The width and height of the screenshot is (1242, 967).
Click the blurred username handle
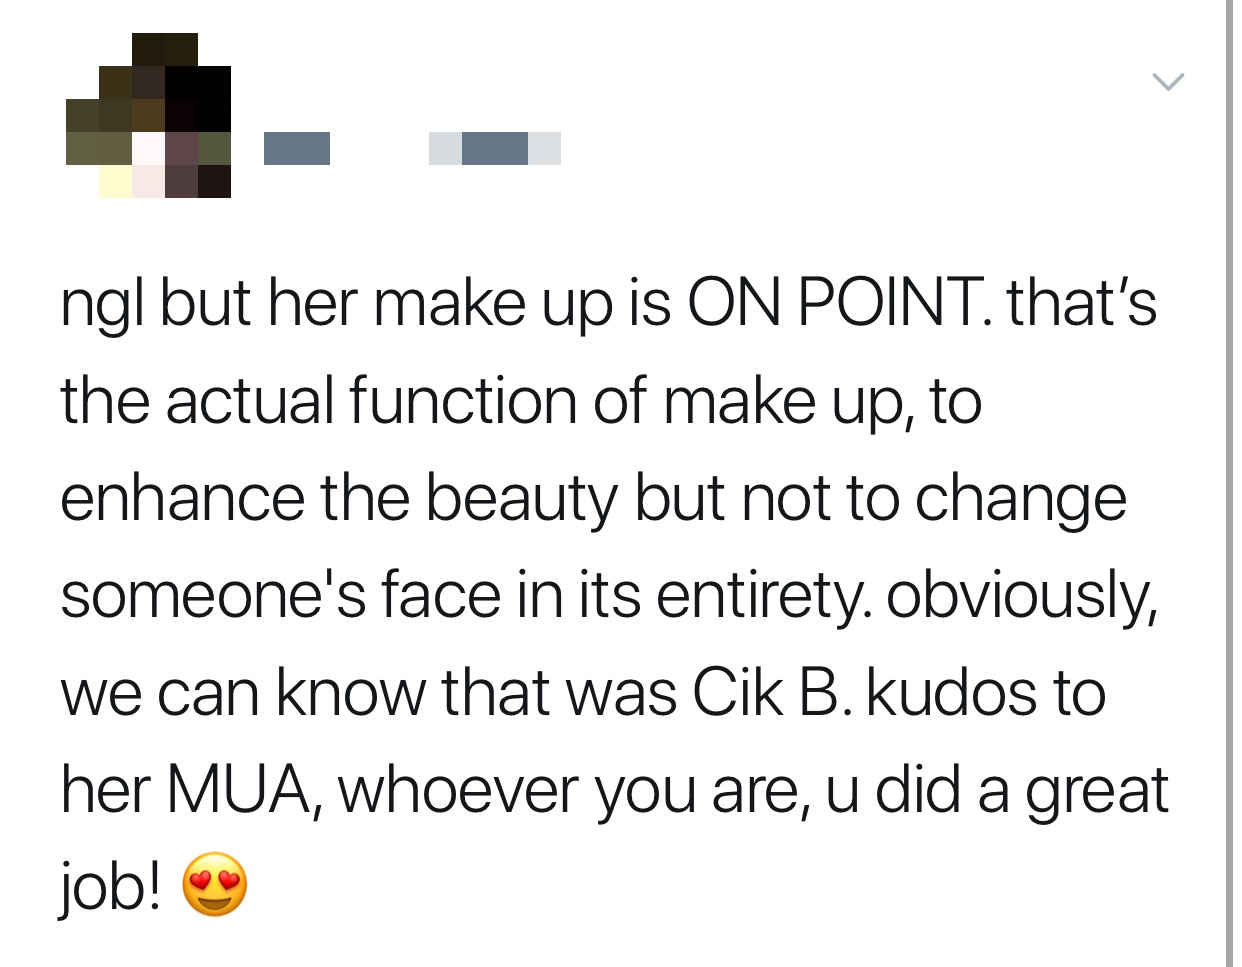495,148
